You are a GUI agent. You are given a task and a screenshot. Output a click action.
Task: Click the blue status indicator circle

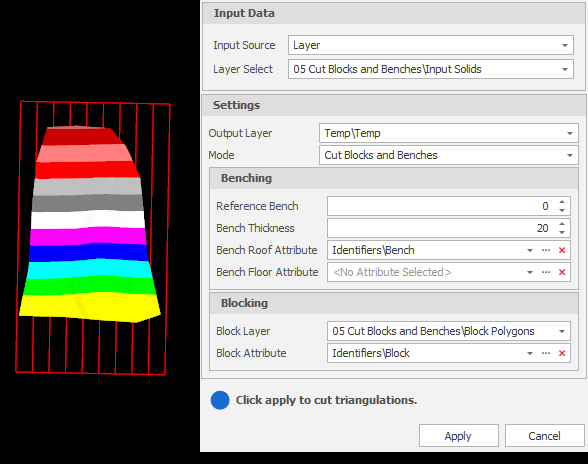pyautogui.click(x=220, y=400)
